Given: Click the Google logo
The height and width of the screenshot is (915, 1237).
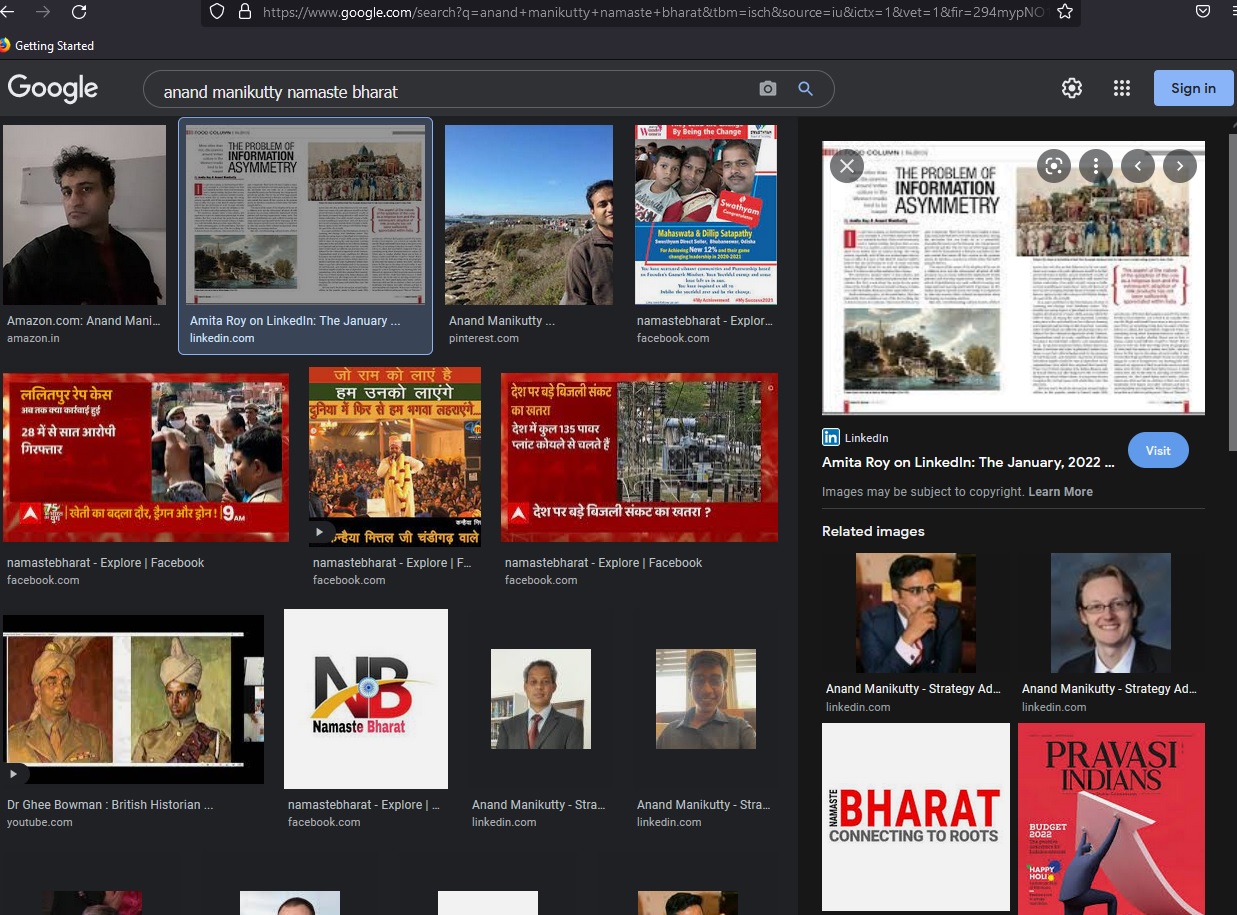Looking at the screenshot, I should [53, 88].
